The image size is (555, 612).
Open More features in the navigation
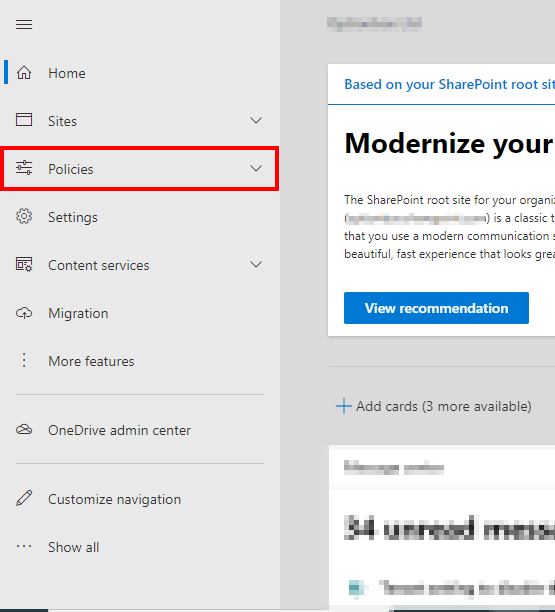[91, 361]
